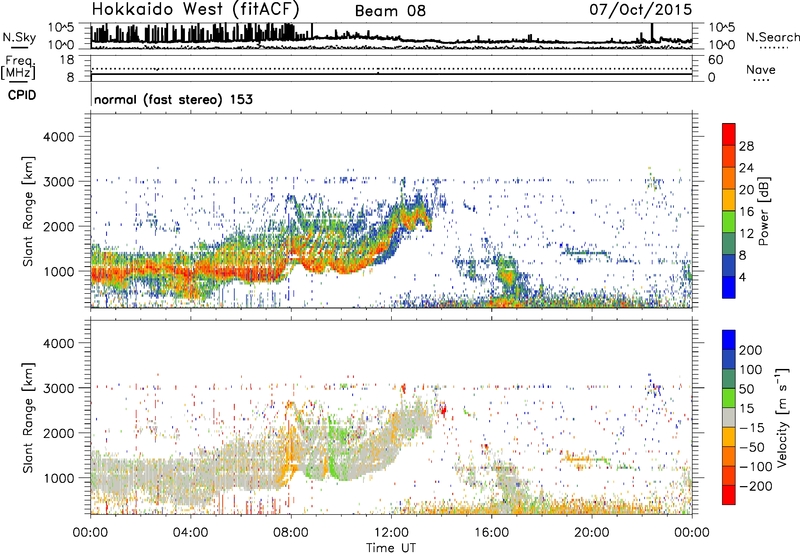Click the '-200' tick on Velocity color bar
The width and height of the screenshot is (800, 554).
click(756, 486)
